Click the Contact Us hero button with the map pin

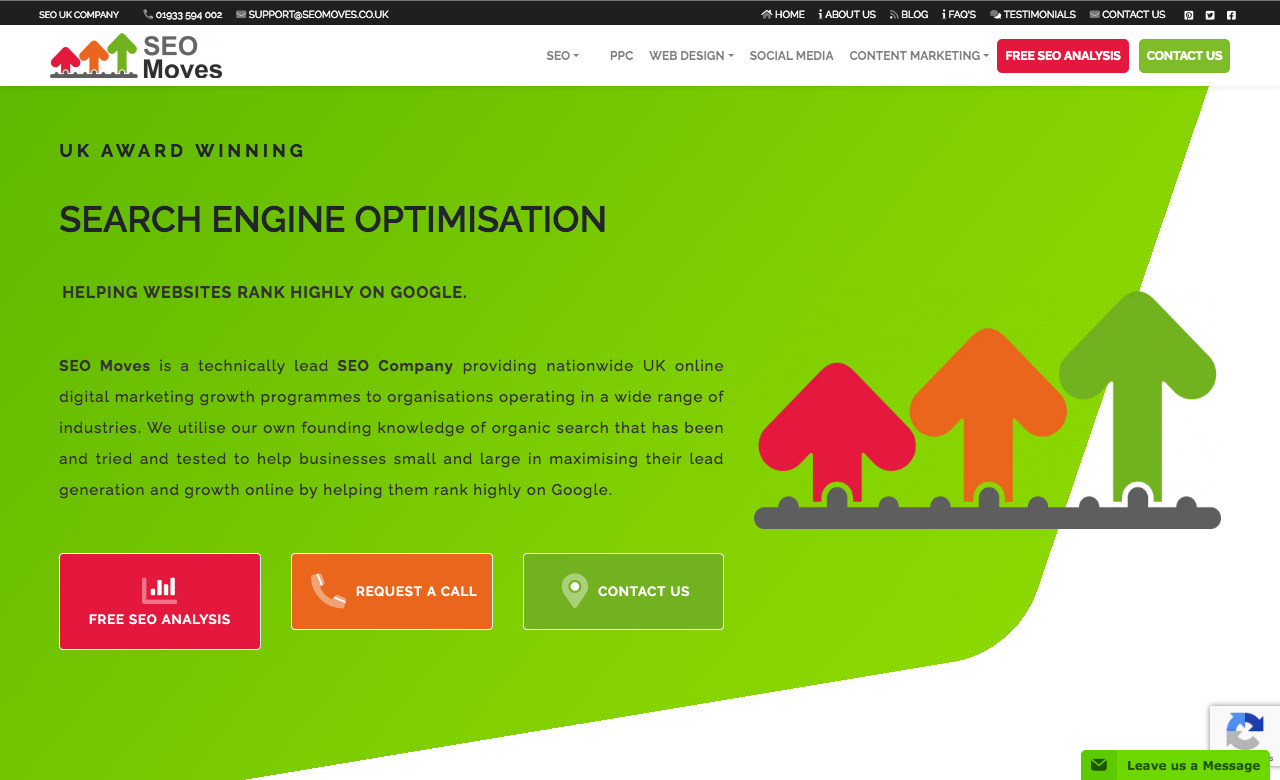[623, 591]
